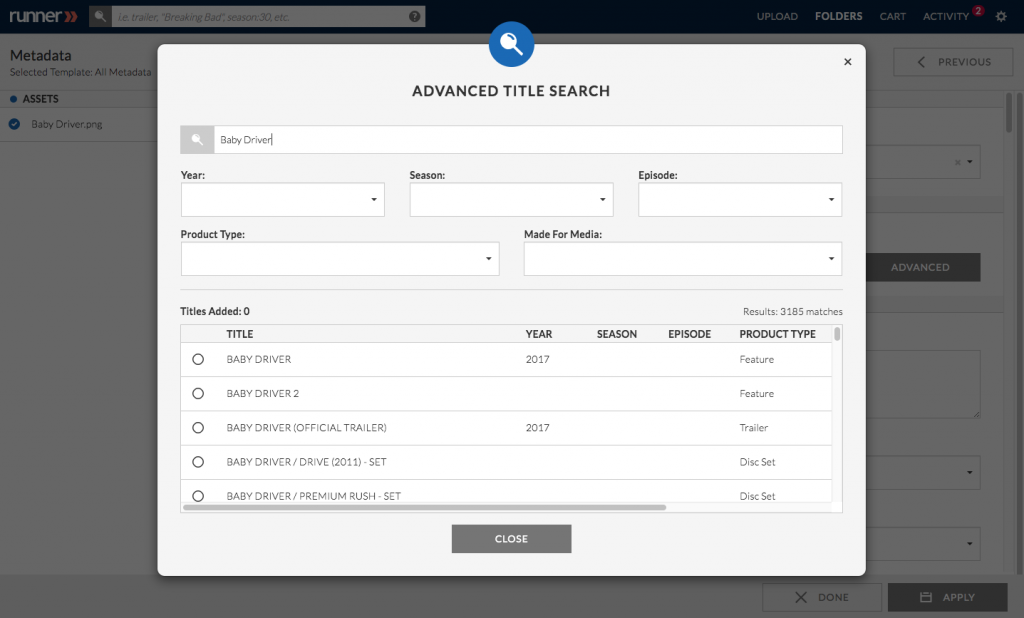Open the Episode dropdown
Image resolution: width=1024 pixels, height=618 pixels.
pyautogui.click(x=740, y=199)
